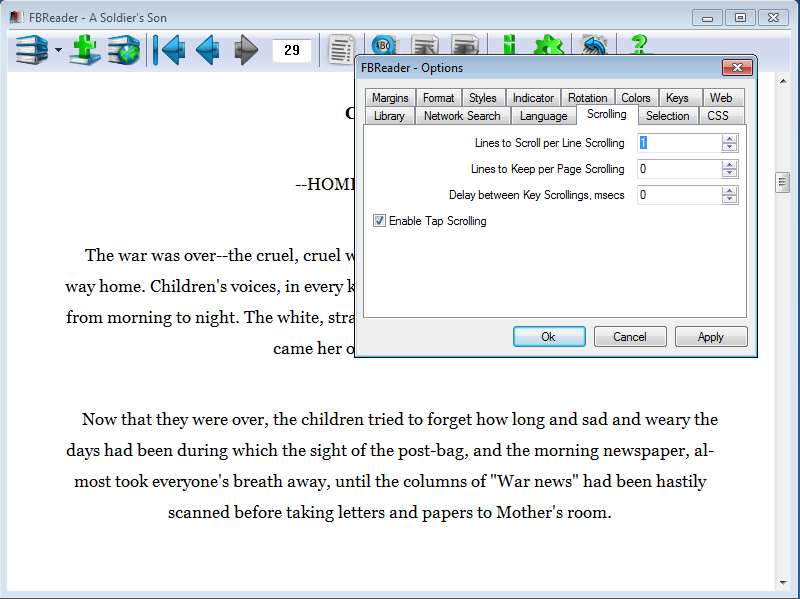Open the network library globe icon
Image resolution: width=800 pixels, height=599 pixels.
coord(123,49)
